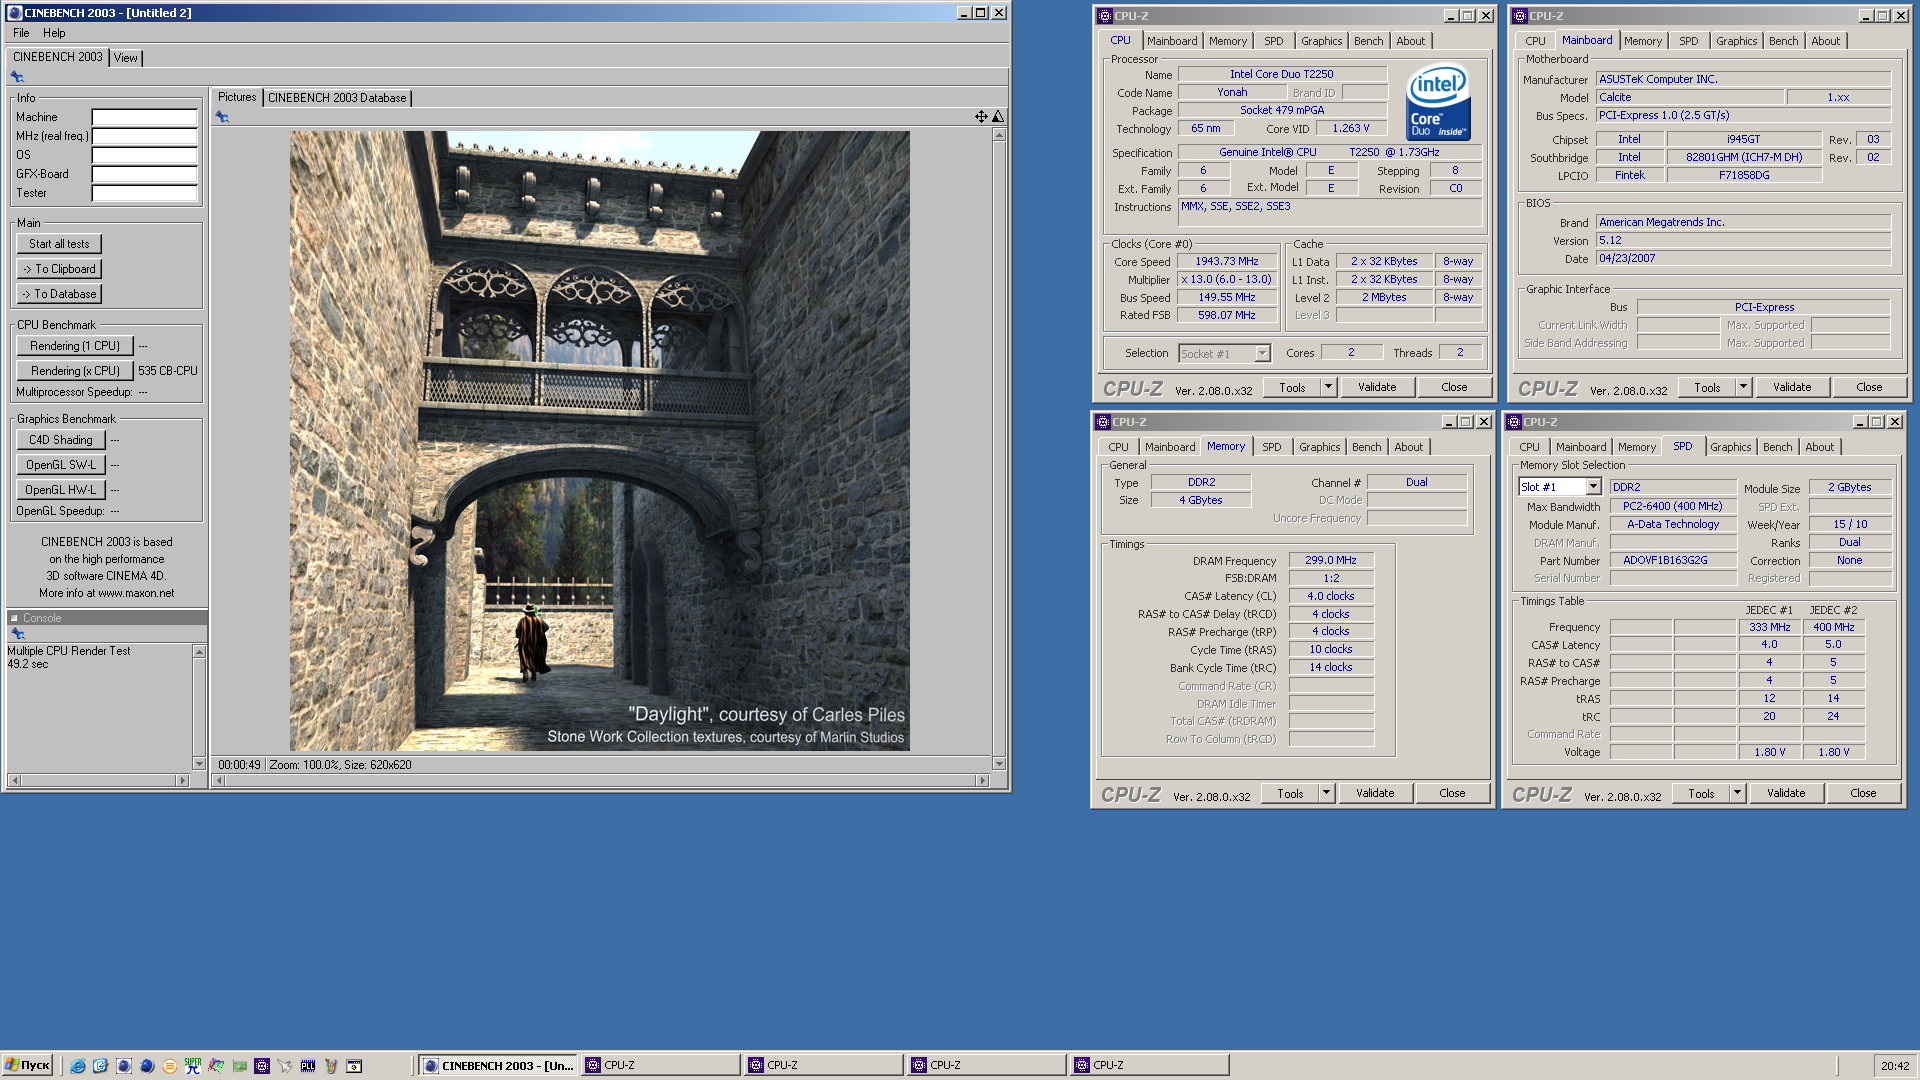1920x1080 pixels.
Task: Click the 1943.73 MHz Core Speed value
Action: coord(1227,261)
